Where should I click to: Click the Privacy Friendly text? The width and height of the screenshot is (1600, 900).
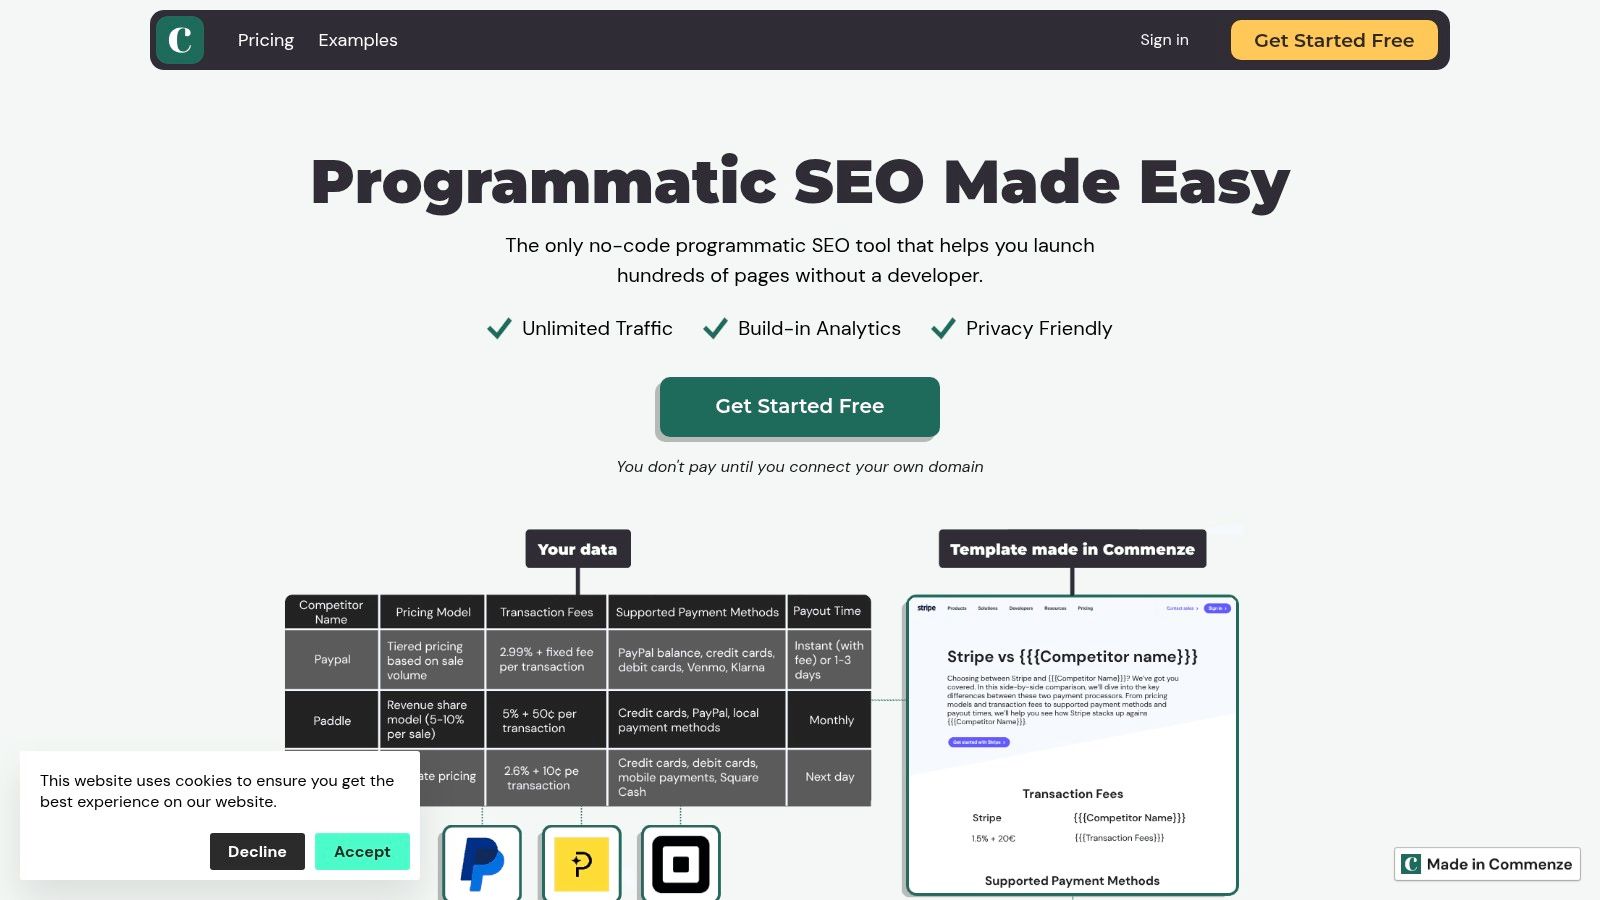pos(1039,329)
